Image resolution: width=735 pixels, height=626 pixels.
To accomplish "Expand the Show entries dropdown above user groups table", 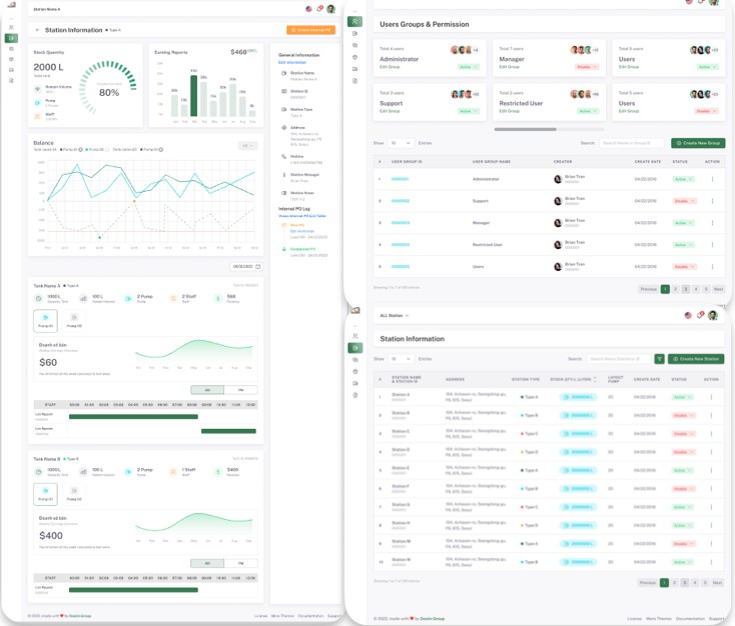I will pos(401,143).
